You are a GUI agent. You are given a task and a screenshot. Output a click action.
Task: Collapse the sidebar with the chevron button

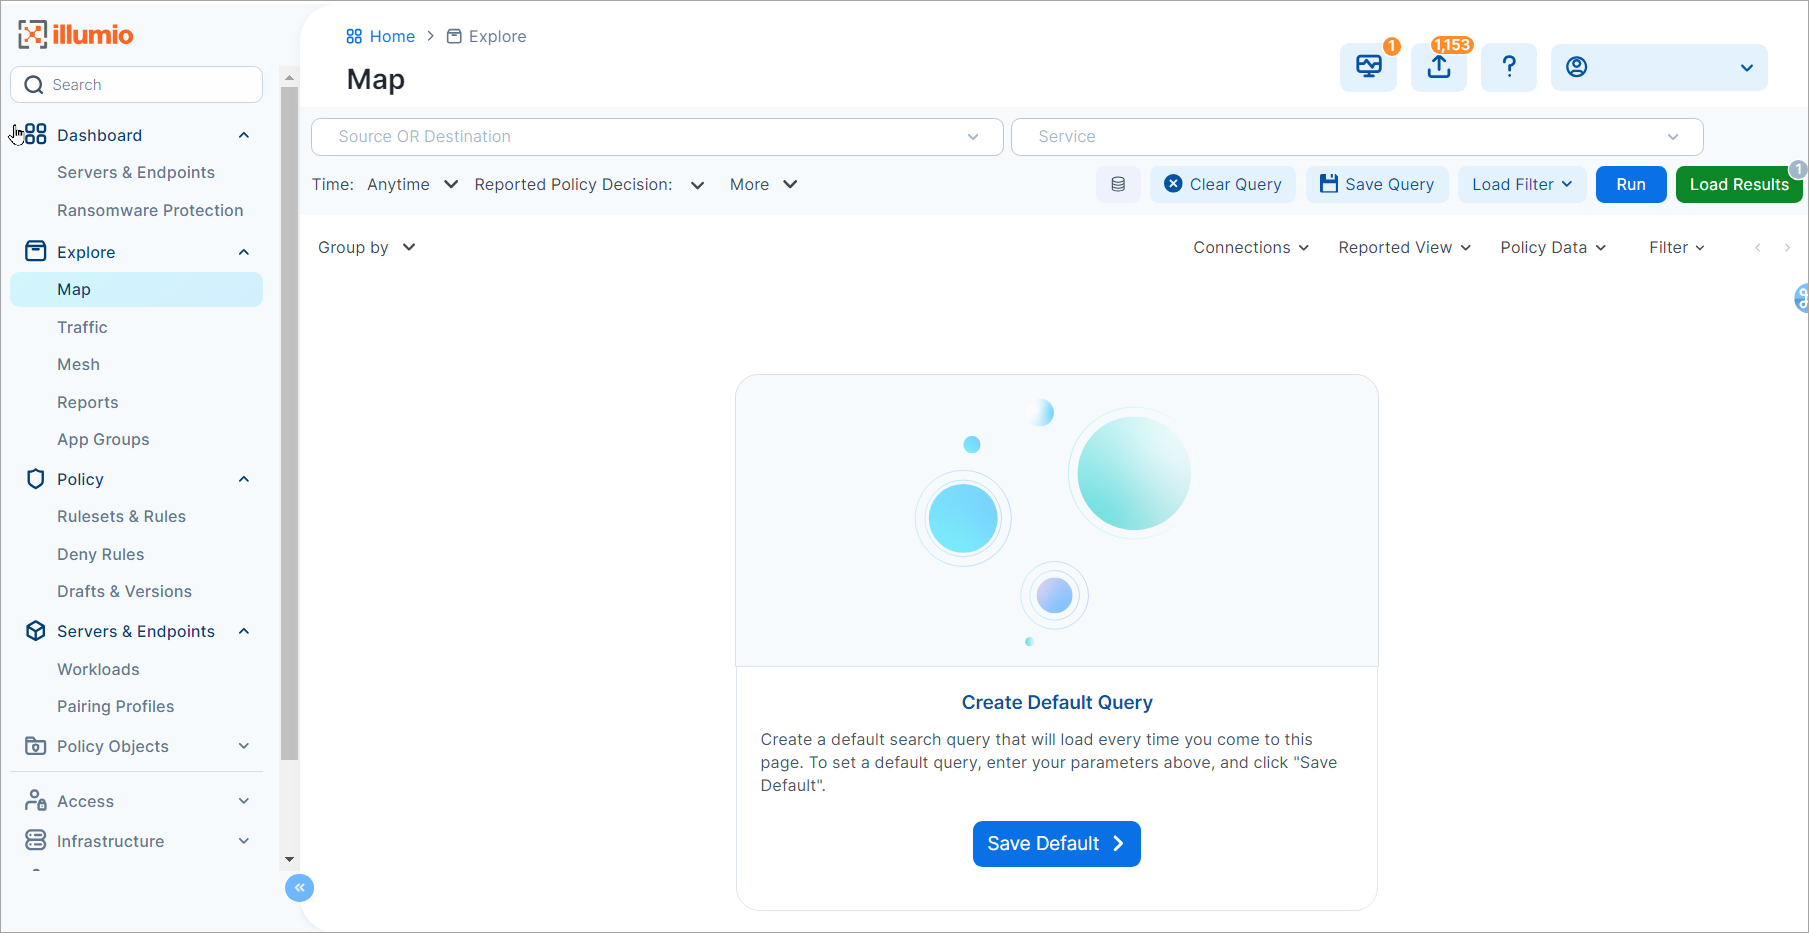[299, 887]
